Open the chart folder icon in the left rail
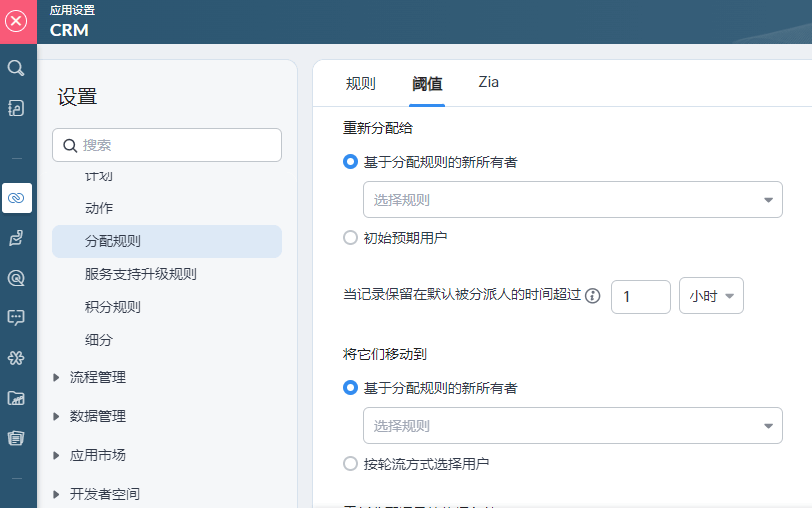812x508 pixels. coord(16,398)
